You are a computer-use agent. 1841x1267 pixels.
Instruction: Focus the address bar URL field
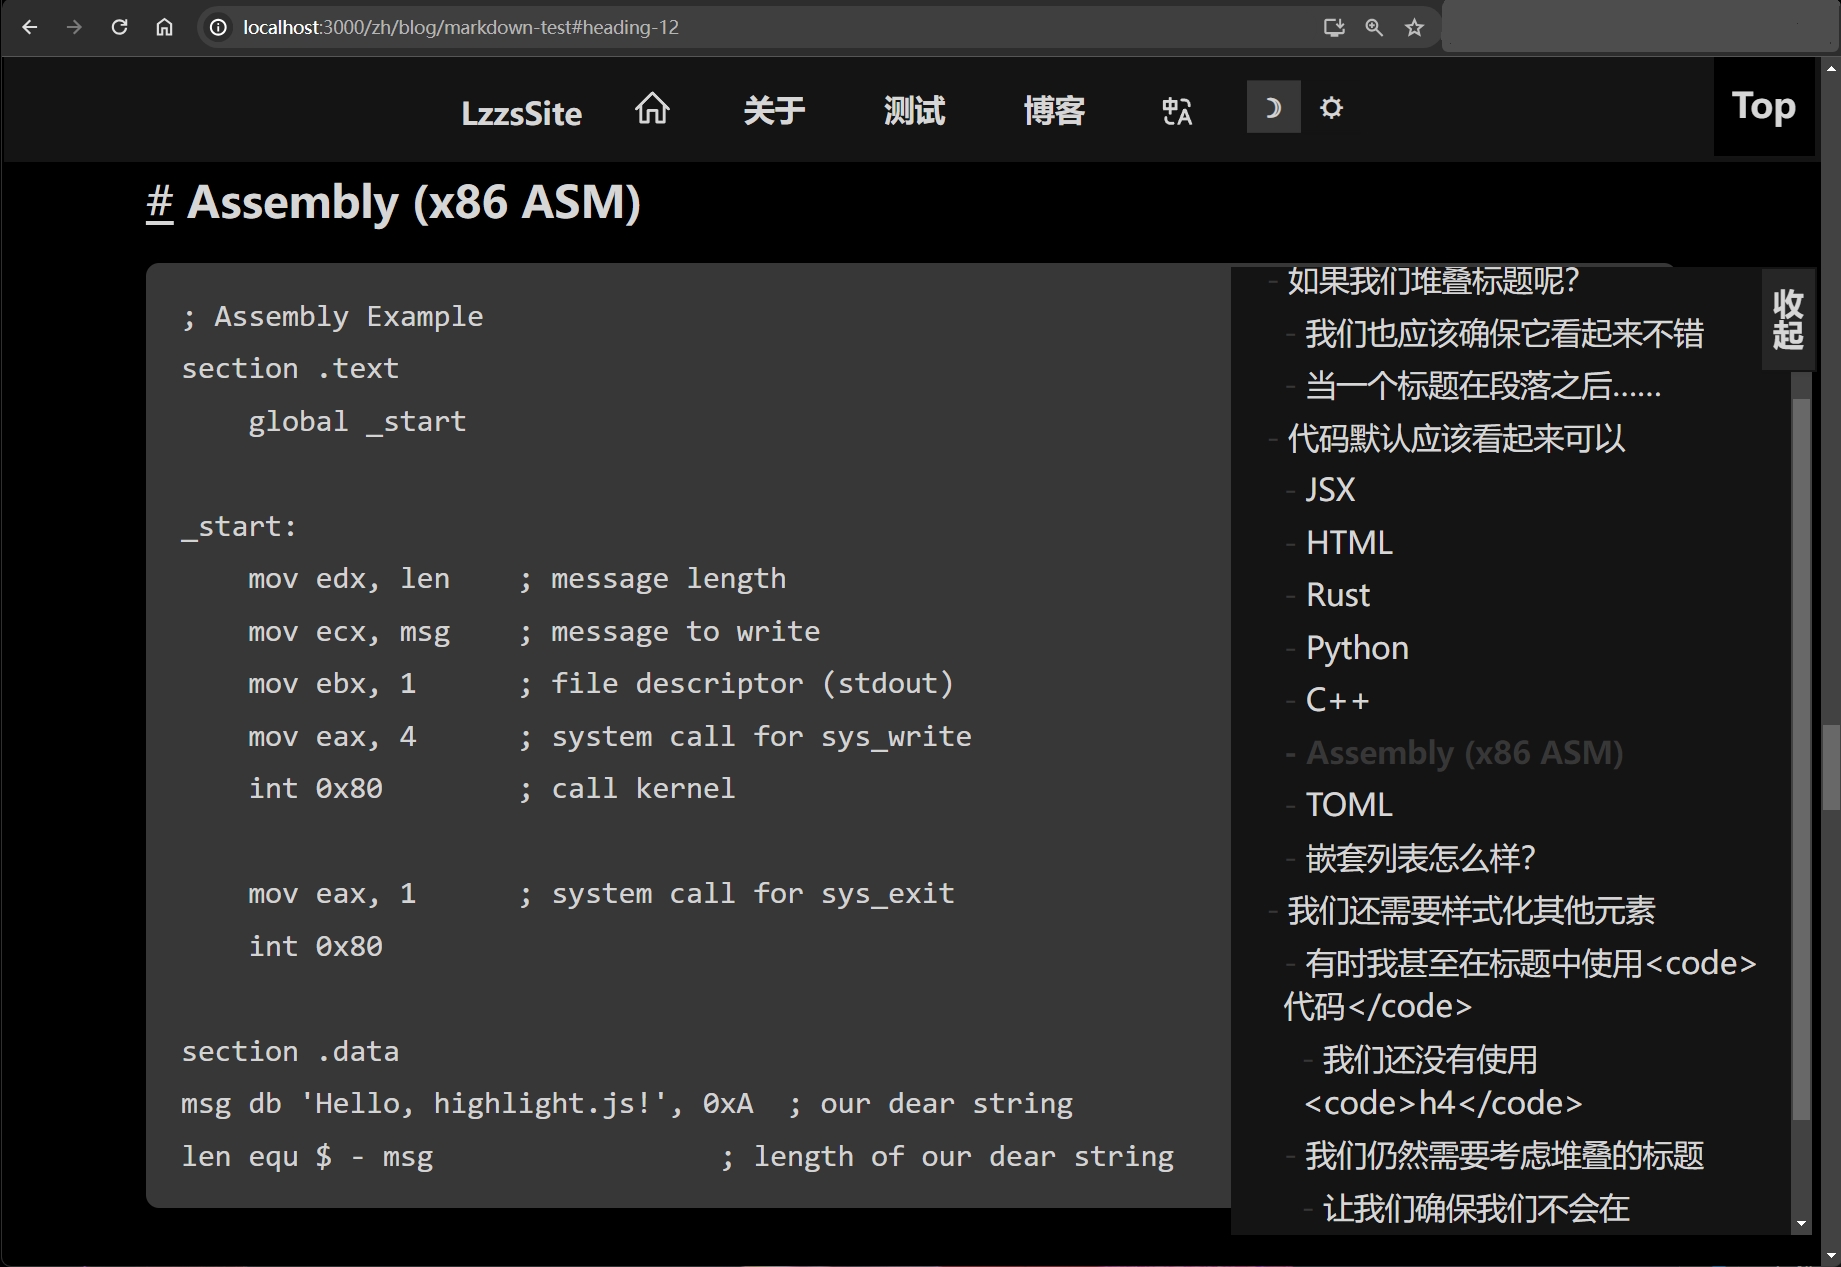[x=770, y=27]
